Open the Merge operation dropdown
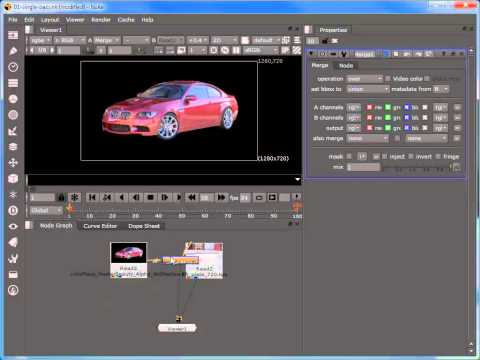Viewport: 480px width, 360px height. [365, 79]
